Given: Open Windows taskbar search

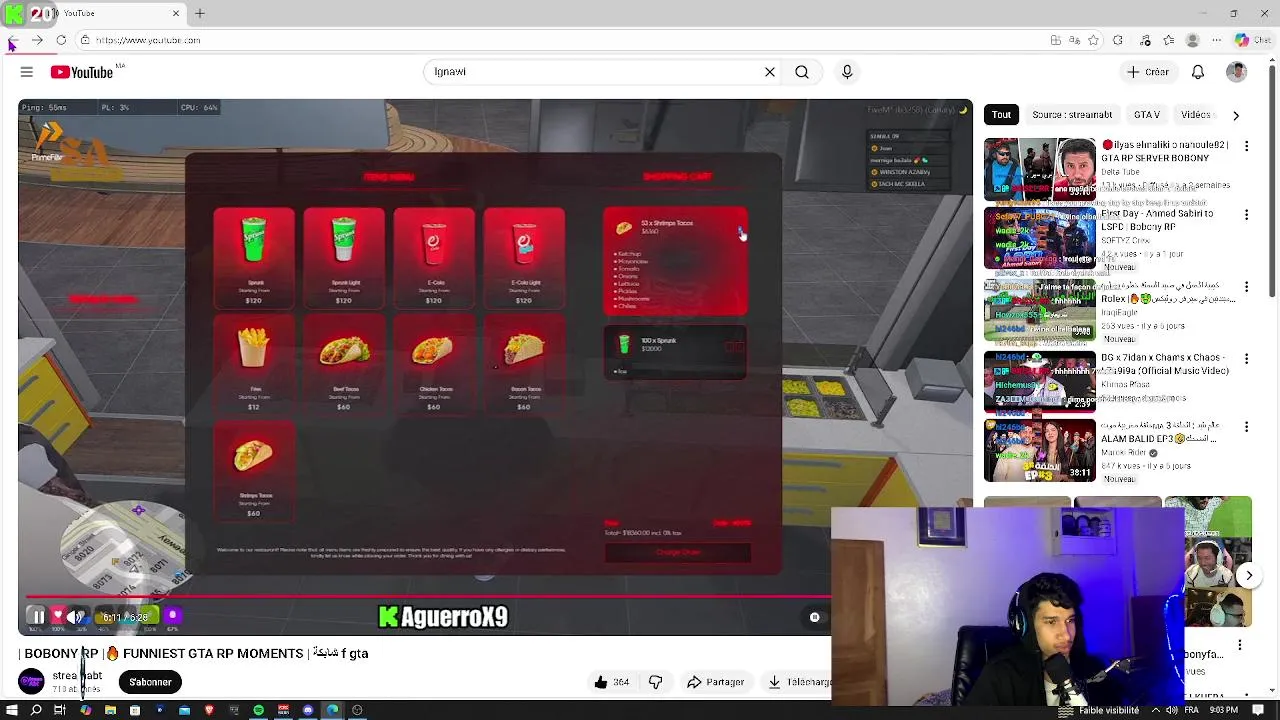Looking at the screenshot, I should 36,710.
